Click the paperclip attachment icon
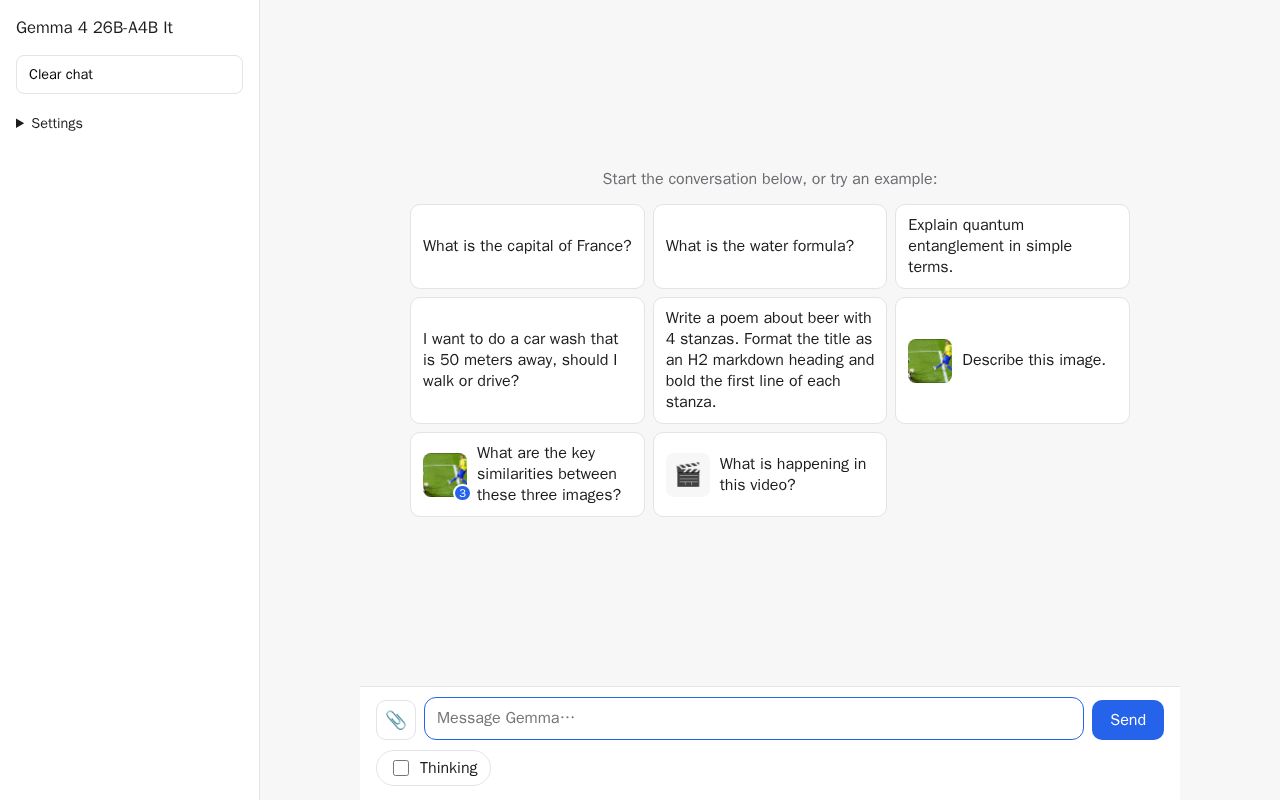This screenshot has width=1280, height=800. [396, 720]
